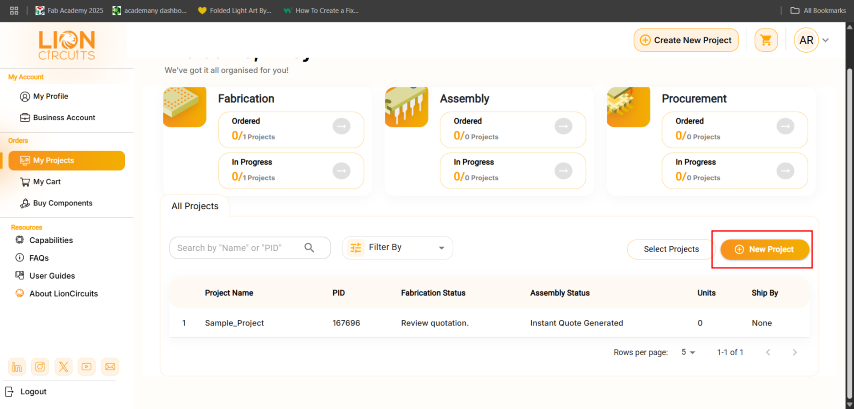
Task: Open the Filter By dropdown
Action: (x=398, y=248)
